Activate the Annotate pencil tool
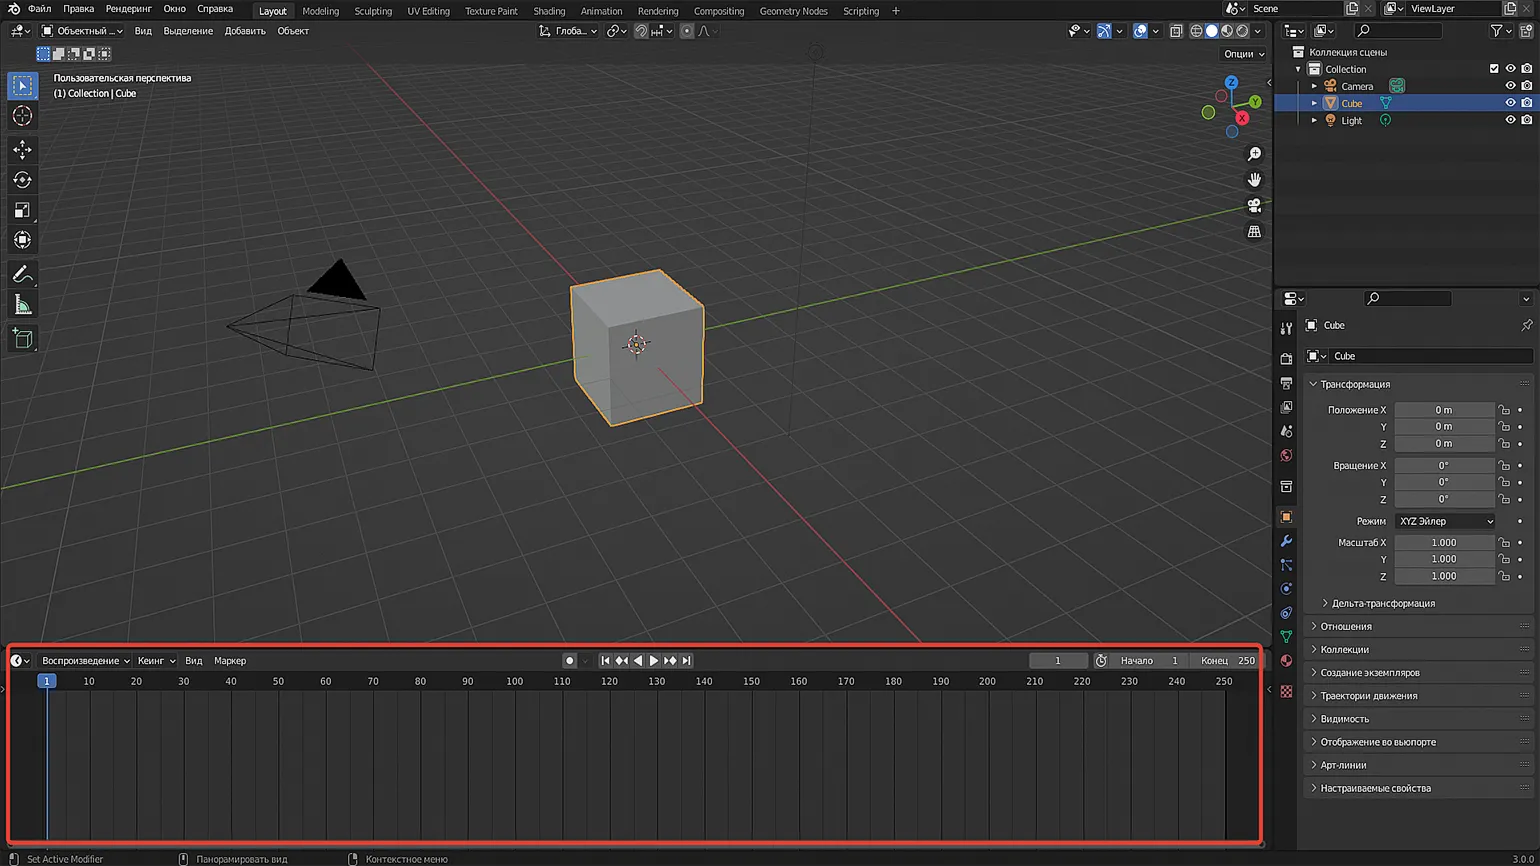The height and width of the screenshot is (866, 1540). click(22, 274)
